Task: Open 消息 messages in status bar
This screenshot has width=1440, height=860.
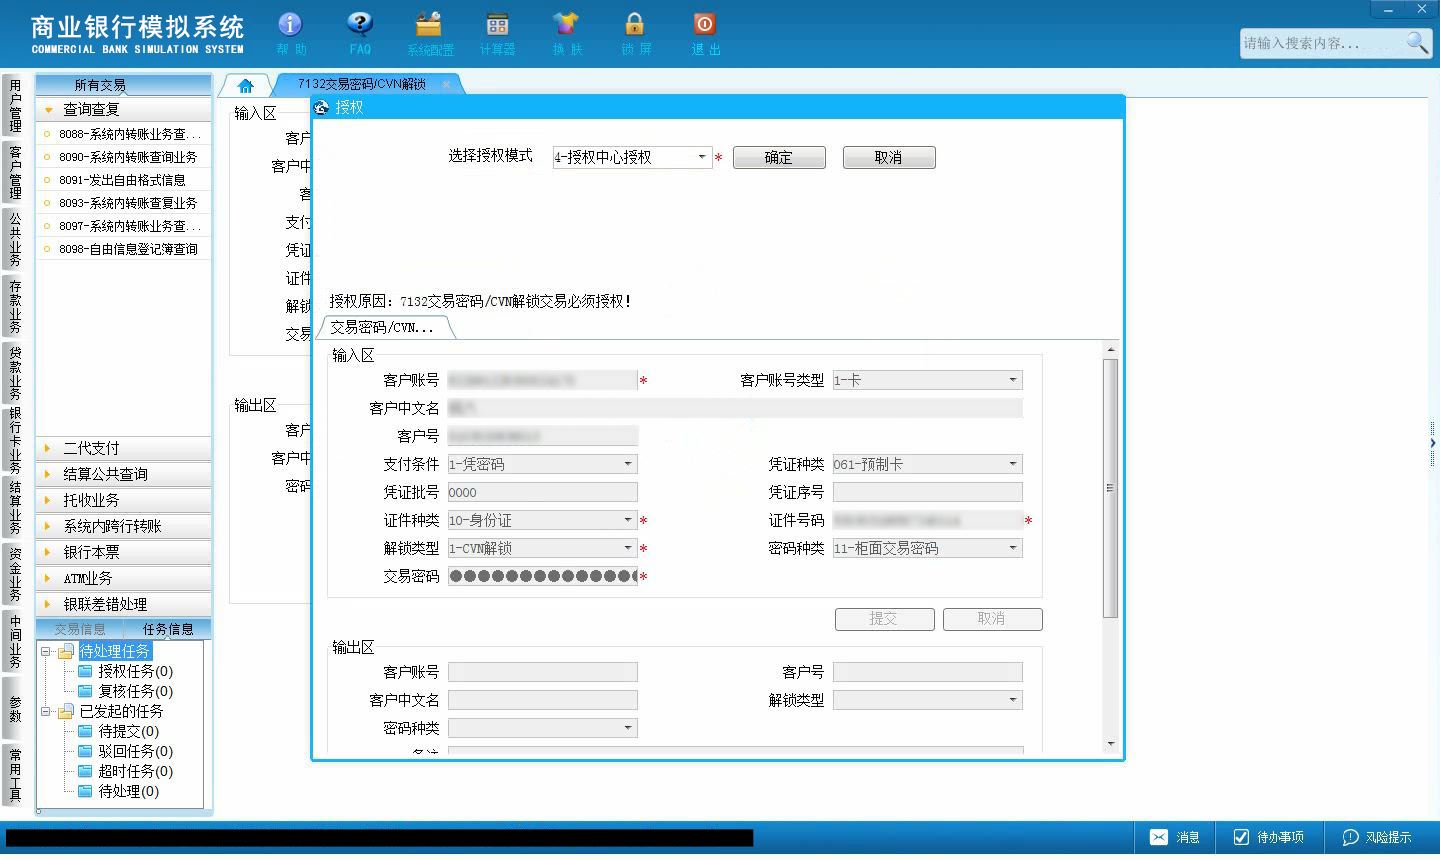Action: pyautogui.click(x=1175, y=837)
